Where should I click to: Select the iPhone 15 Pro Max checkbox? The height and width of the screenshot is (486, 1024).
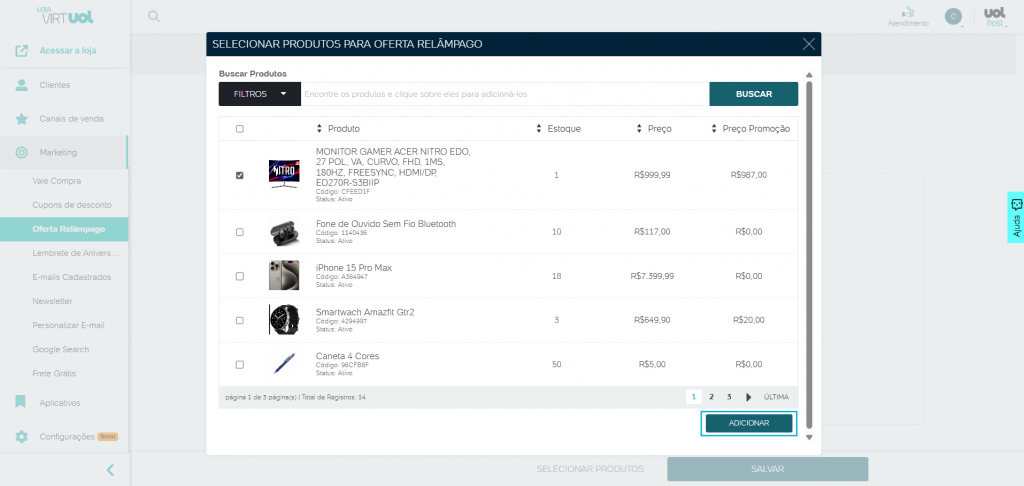coord(240,276)
